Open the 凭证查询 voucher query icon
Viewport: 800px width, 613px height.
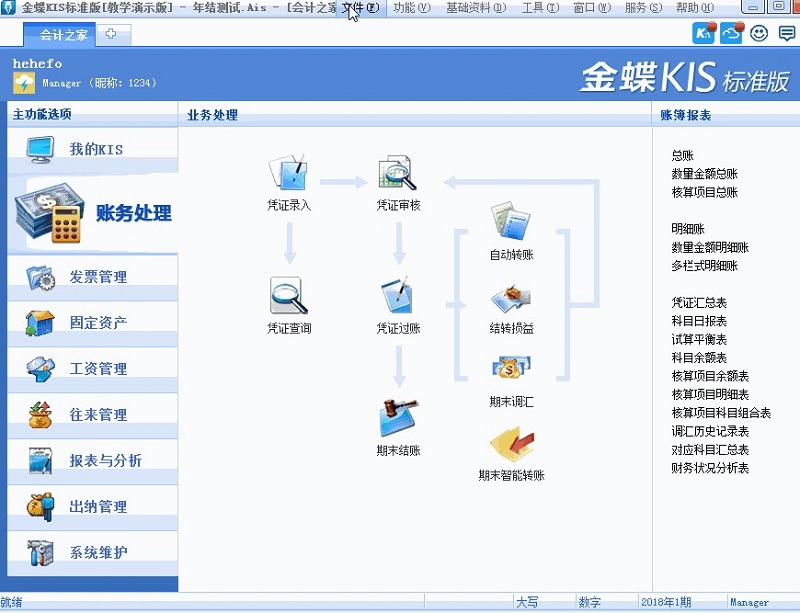[x=289, y=295]
